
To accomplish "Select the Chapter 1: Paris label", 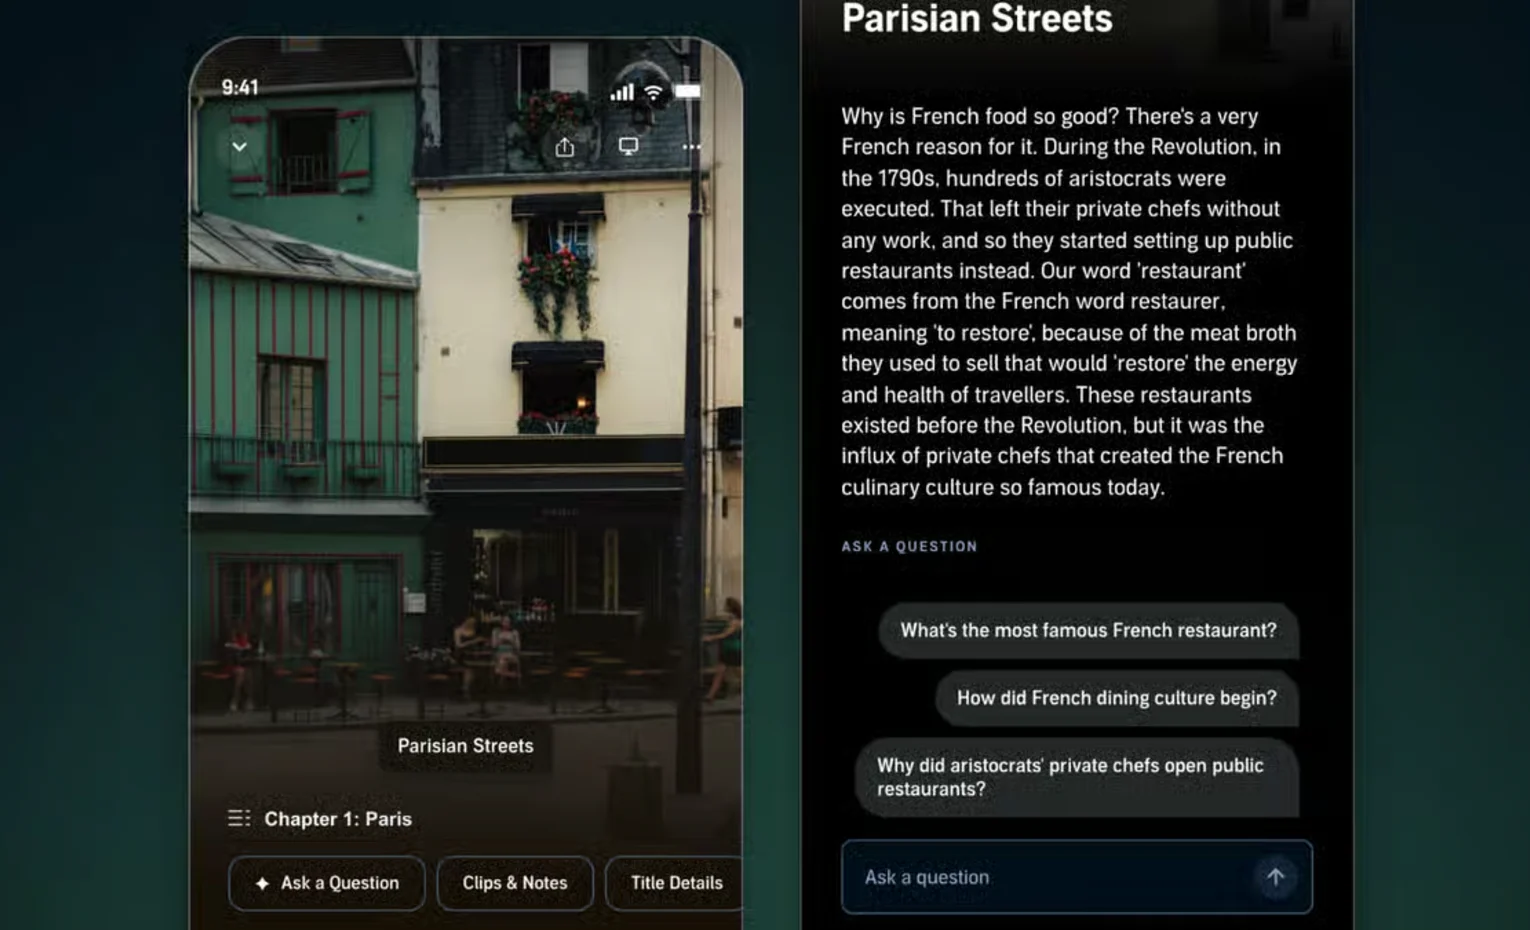I will point(338,819).
